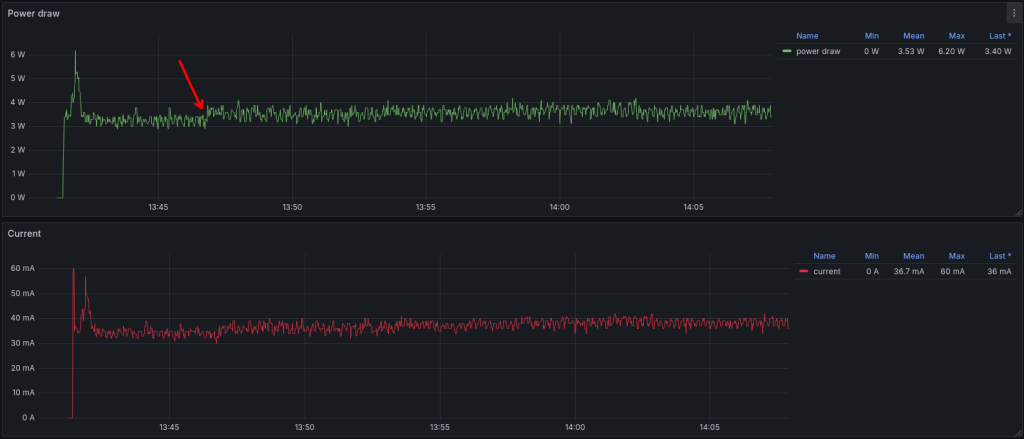Sort Current legend by Min column
Image resolution: width=1024 pixels, height=439 pixels.
coord(871,255)
